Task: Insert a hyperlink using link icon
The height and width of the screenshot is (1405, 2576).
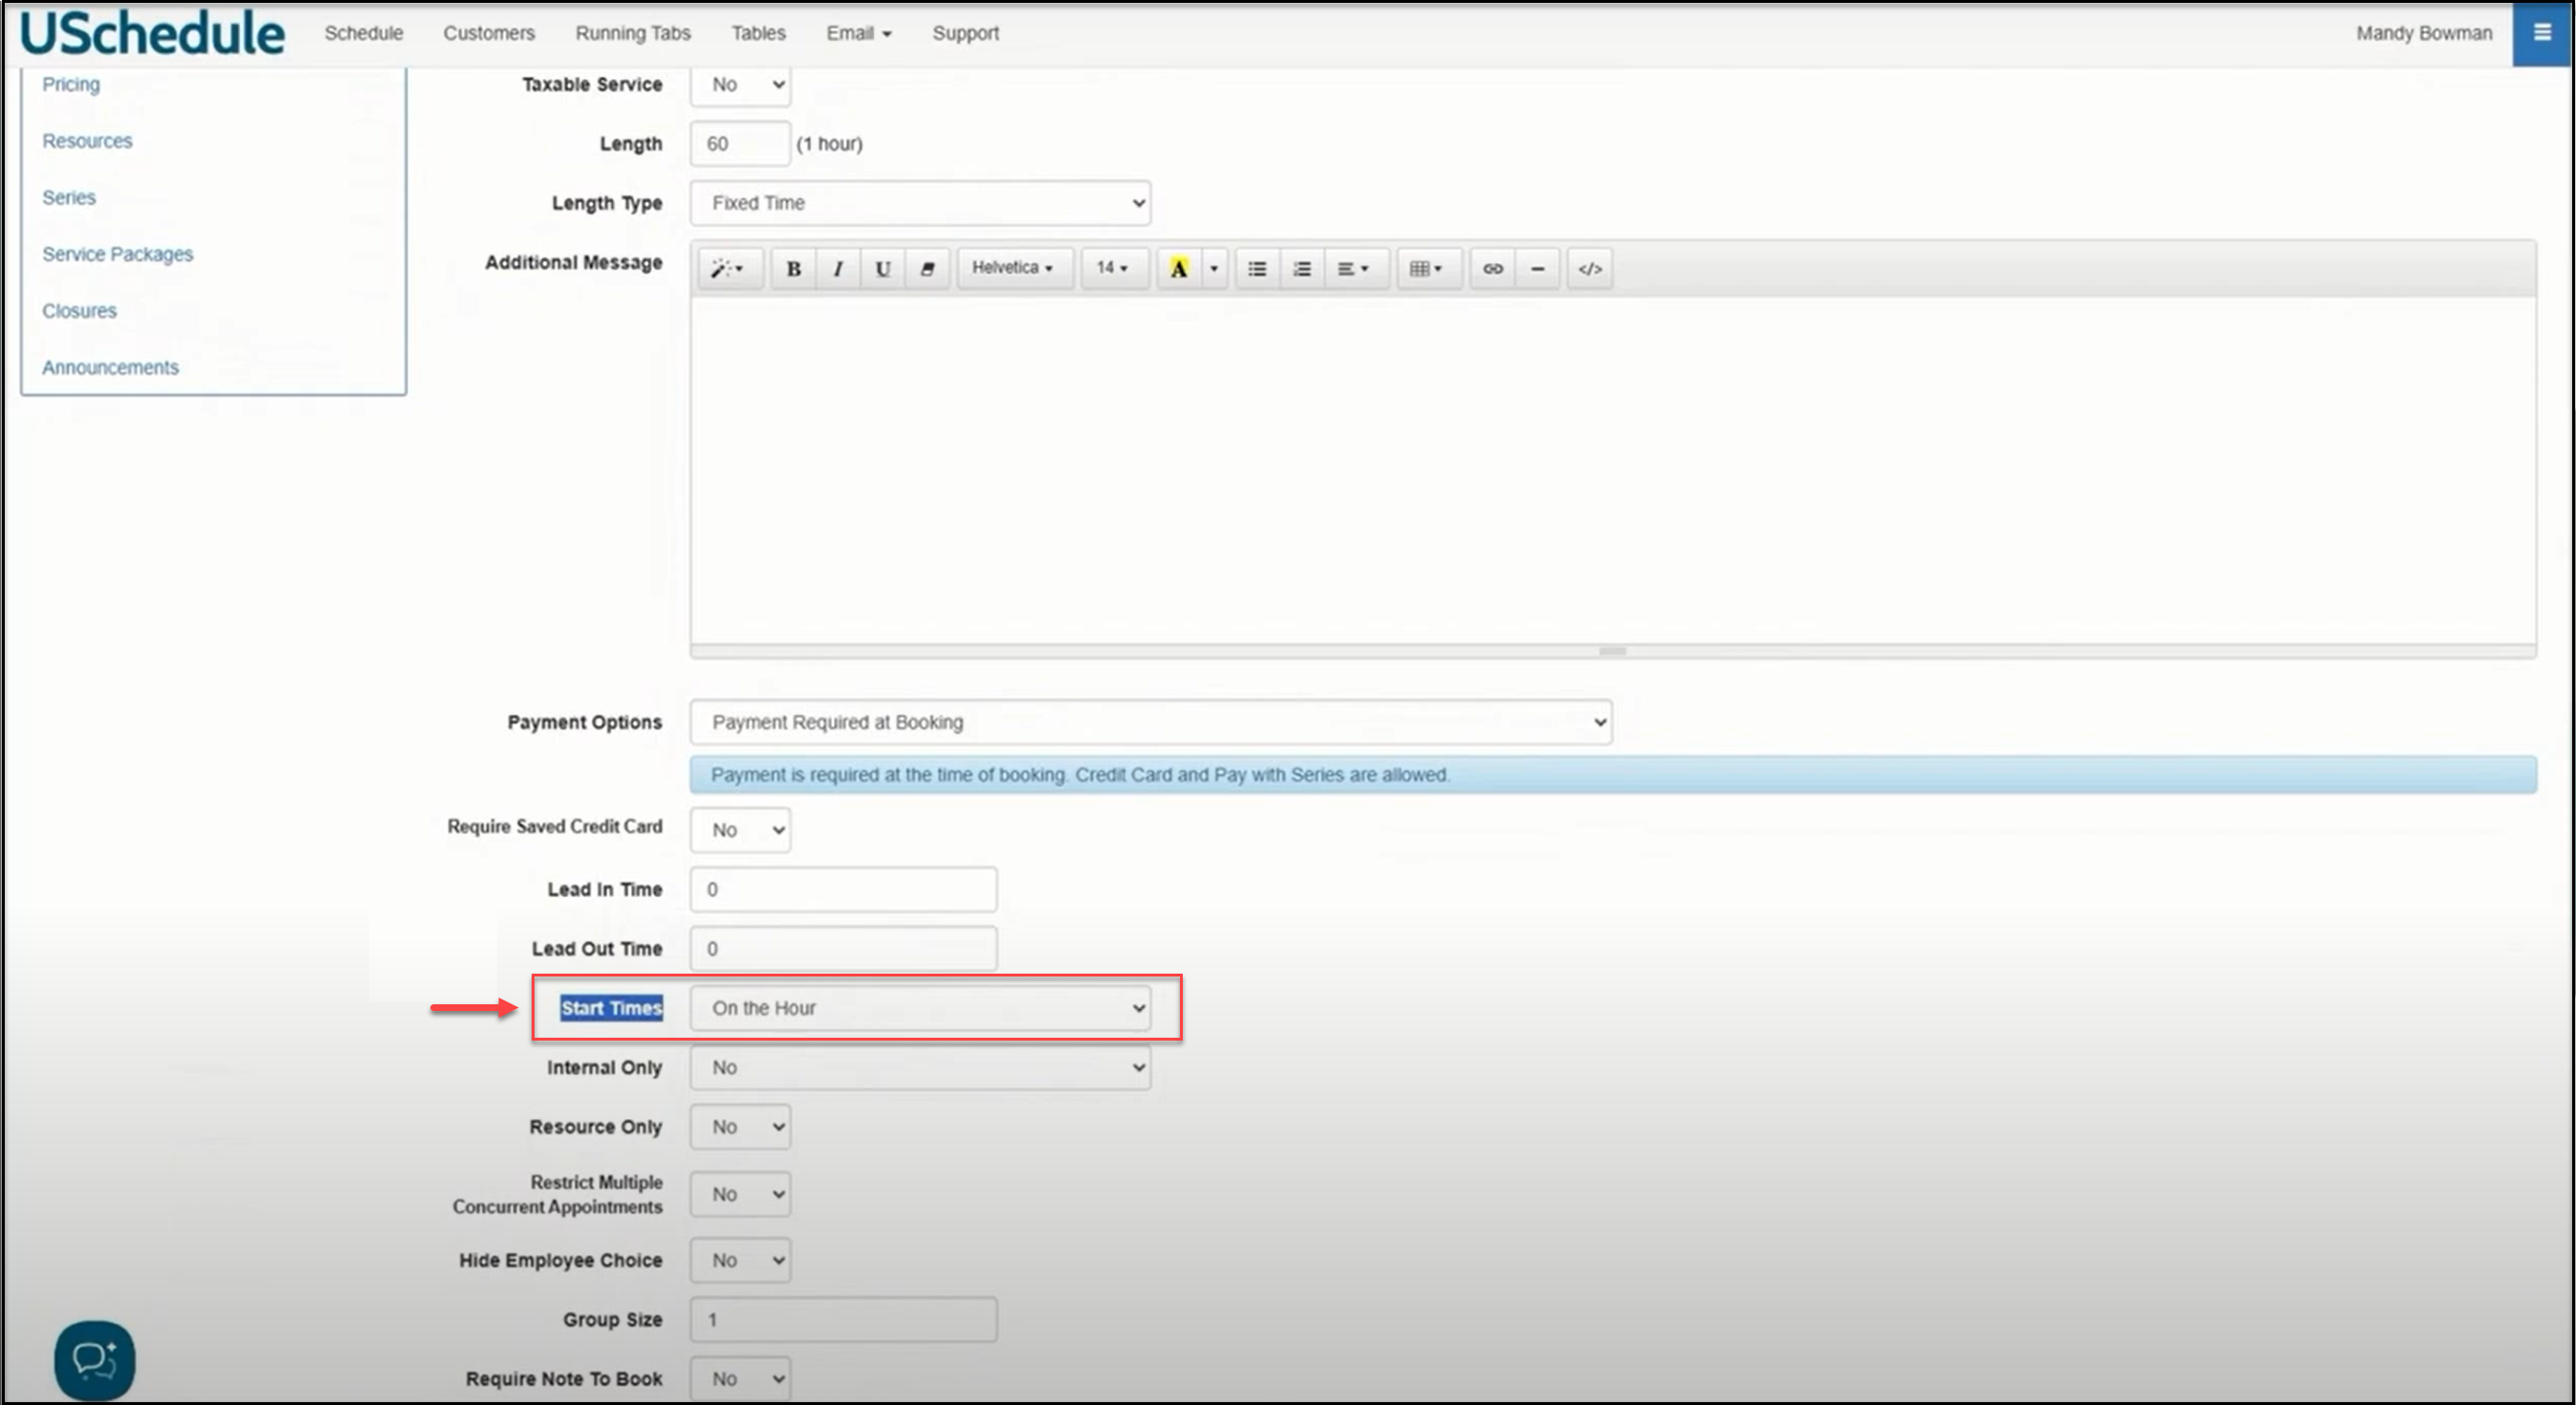Action: [1492, 268]
